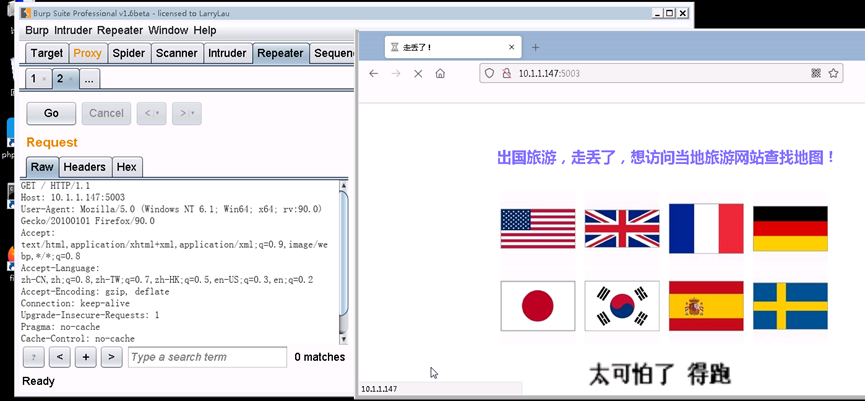Switch to the Spider tab
The image size is (865, 401).
pyautogui.click(x=129, y=54)
